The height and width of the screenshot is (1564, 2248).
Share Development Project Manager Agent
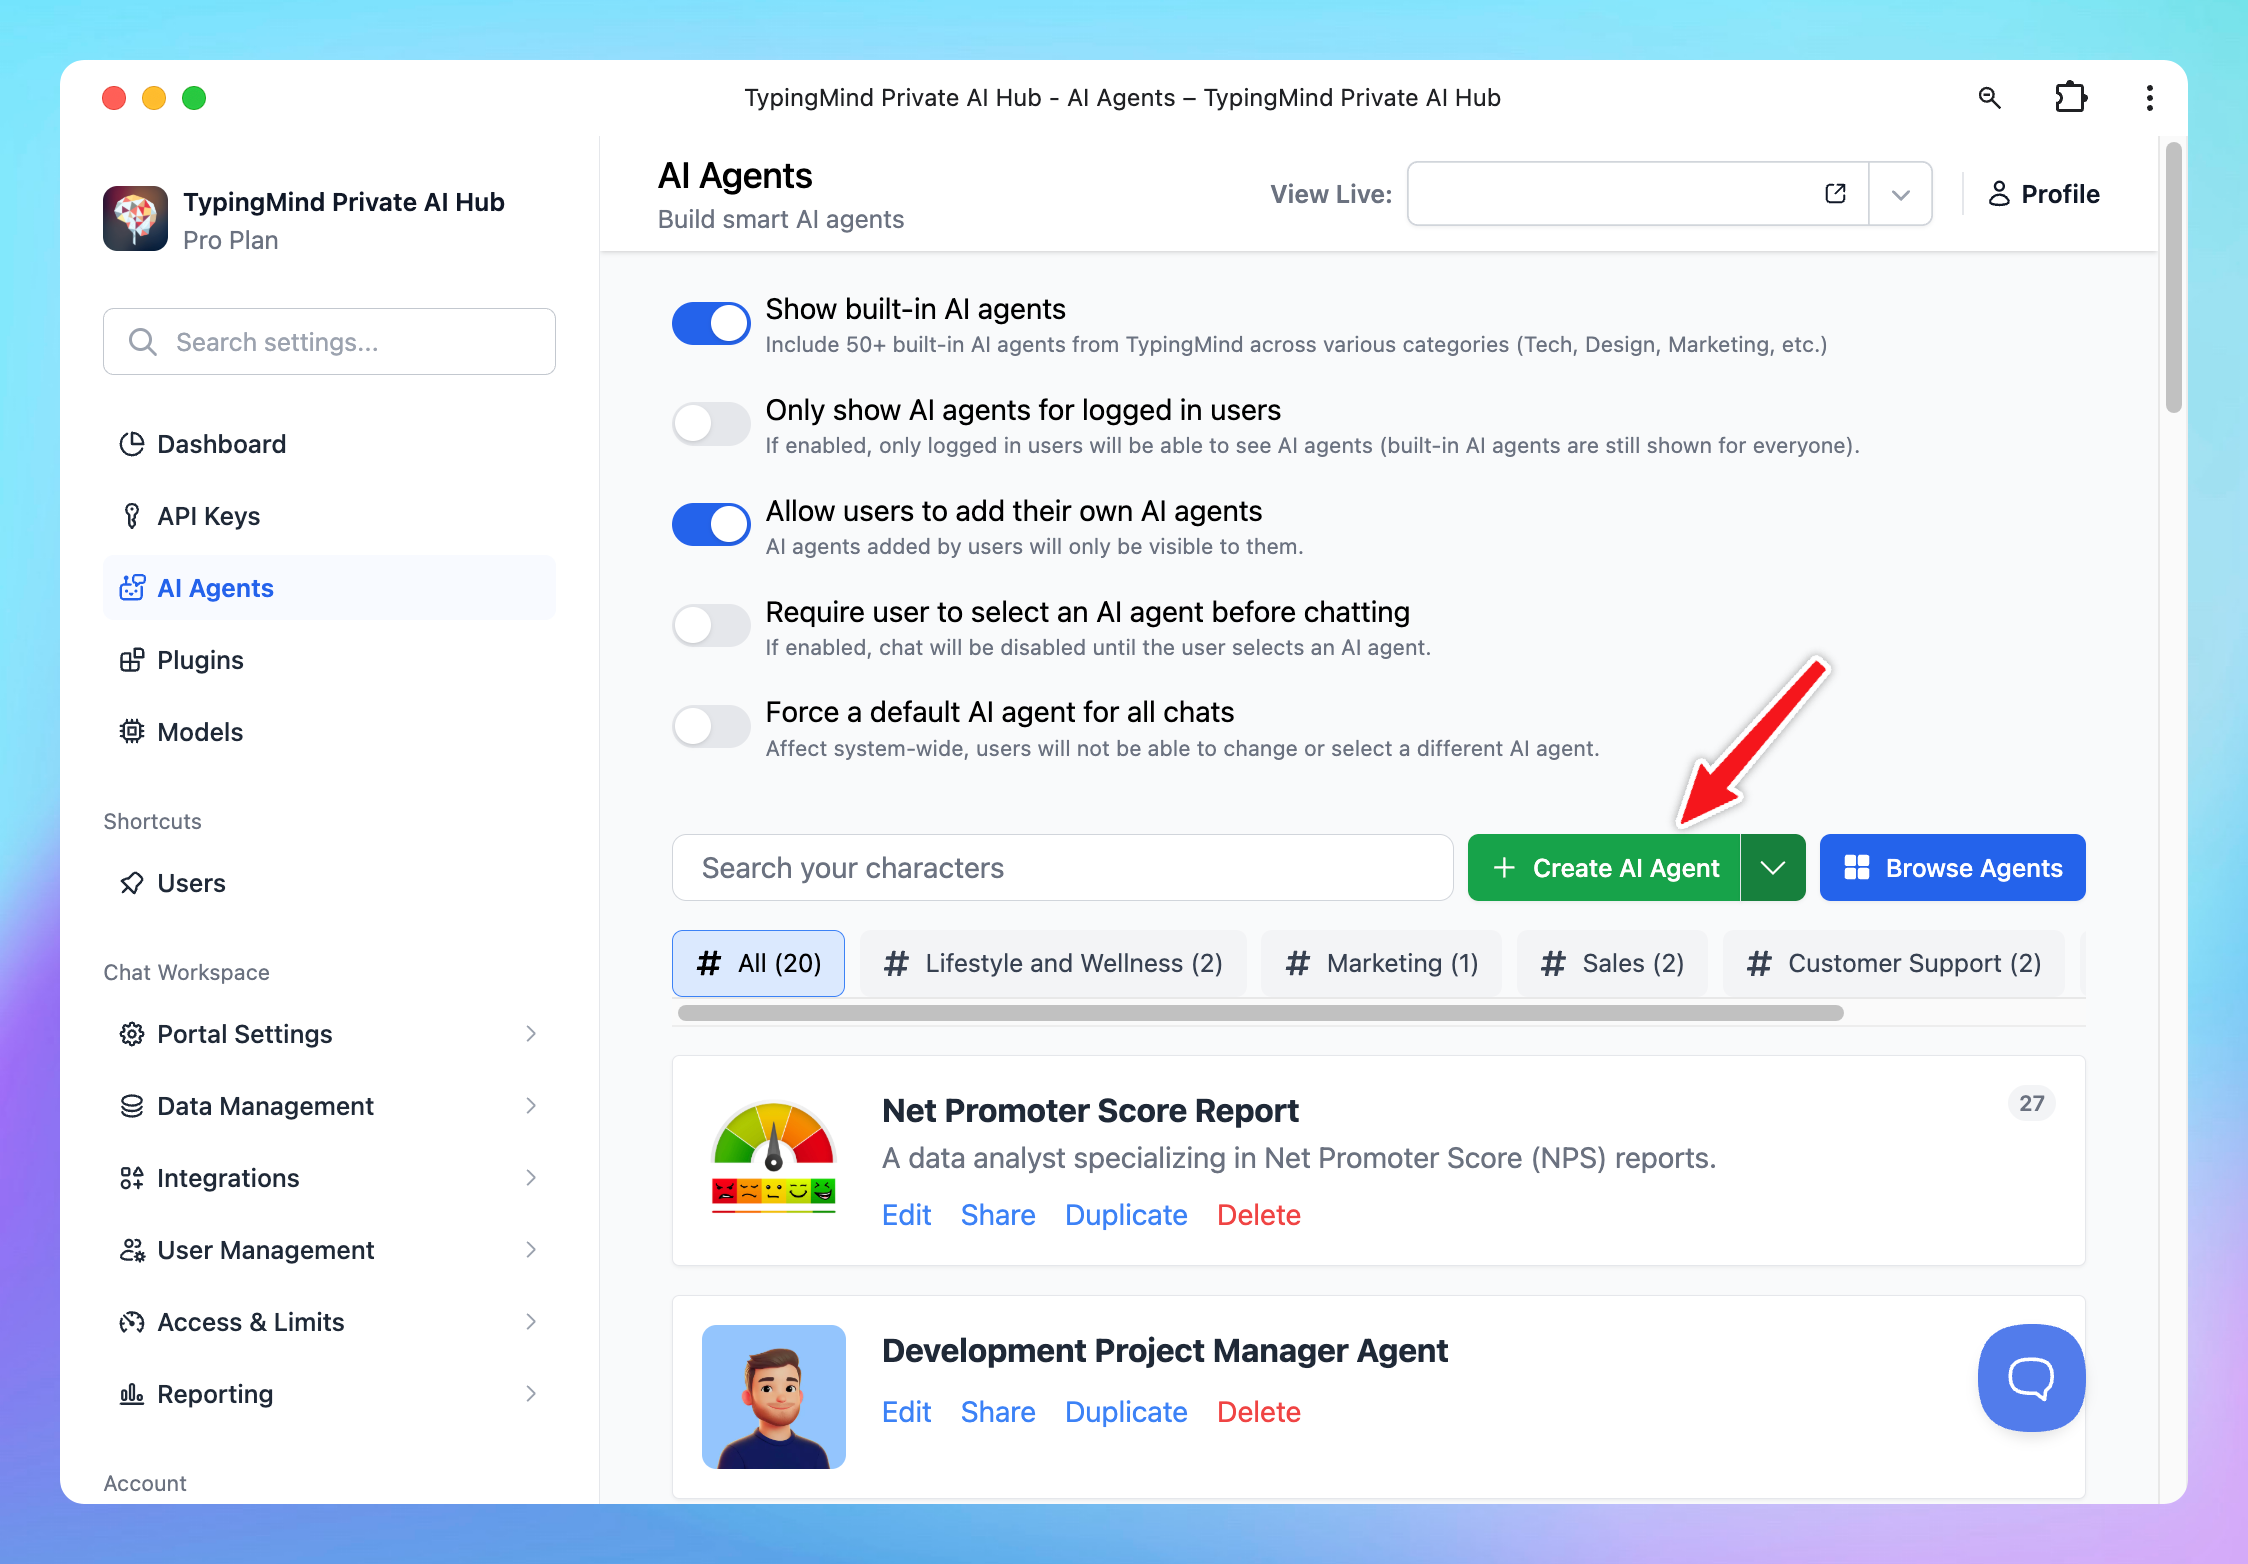tap(998, 1412)
